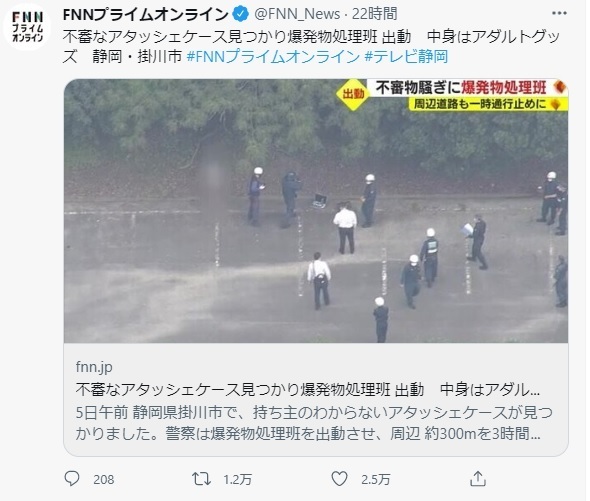The height and width of the screenshot is (501, 590).
Task: Open the link card headline
Action: [x=308, y=390]
